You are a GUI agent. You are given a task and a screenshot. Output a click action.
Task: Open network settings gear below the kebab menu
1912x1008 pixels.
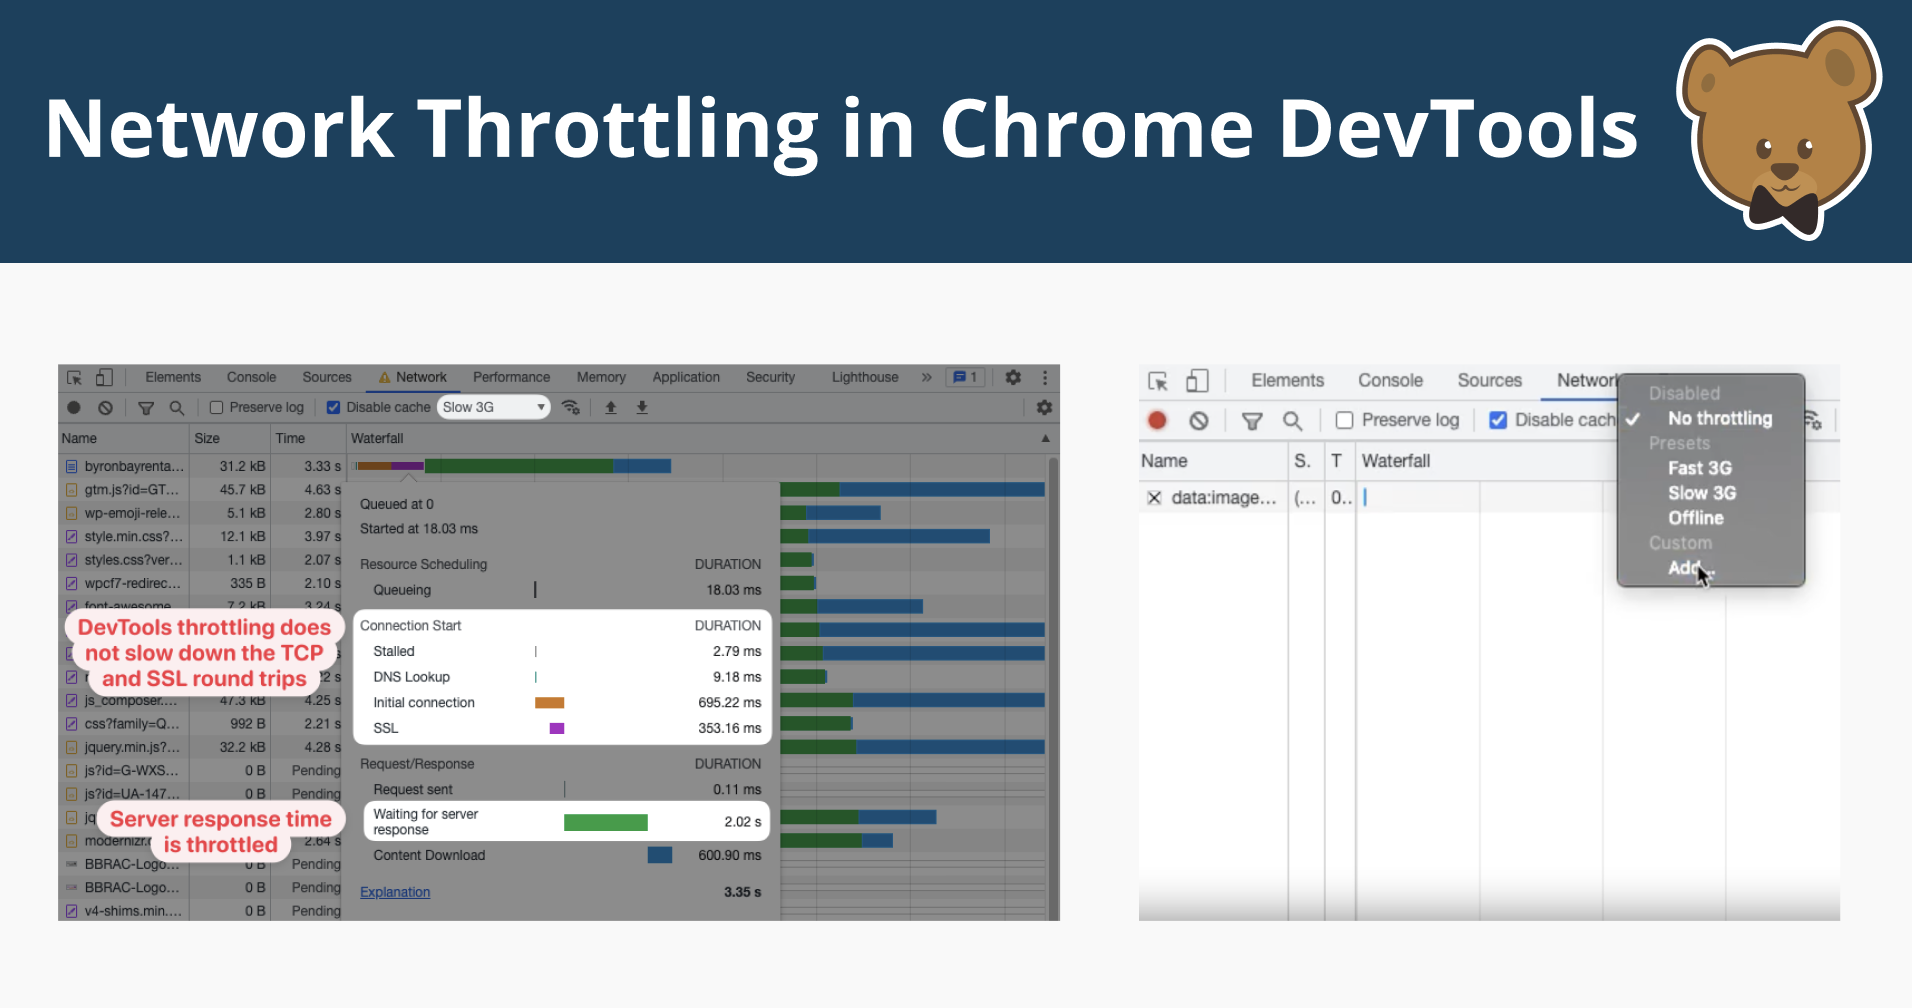(x=1044, y=408)
